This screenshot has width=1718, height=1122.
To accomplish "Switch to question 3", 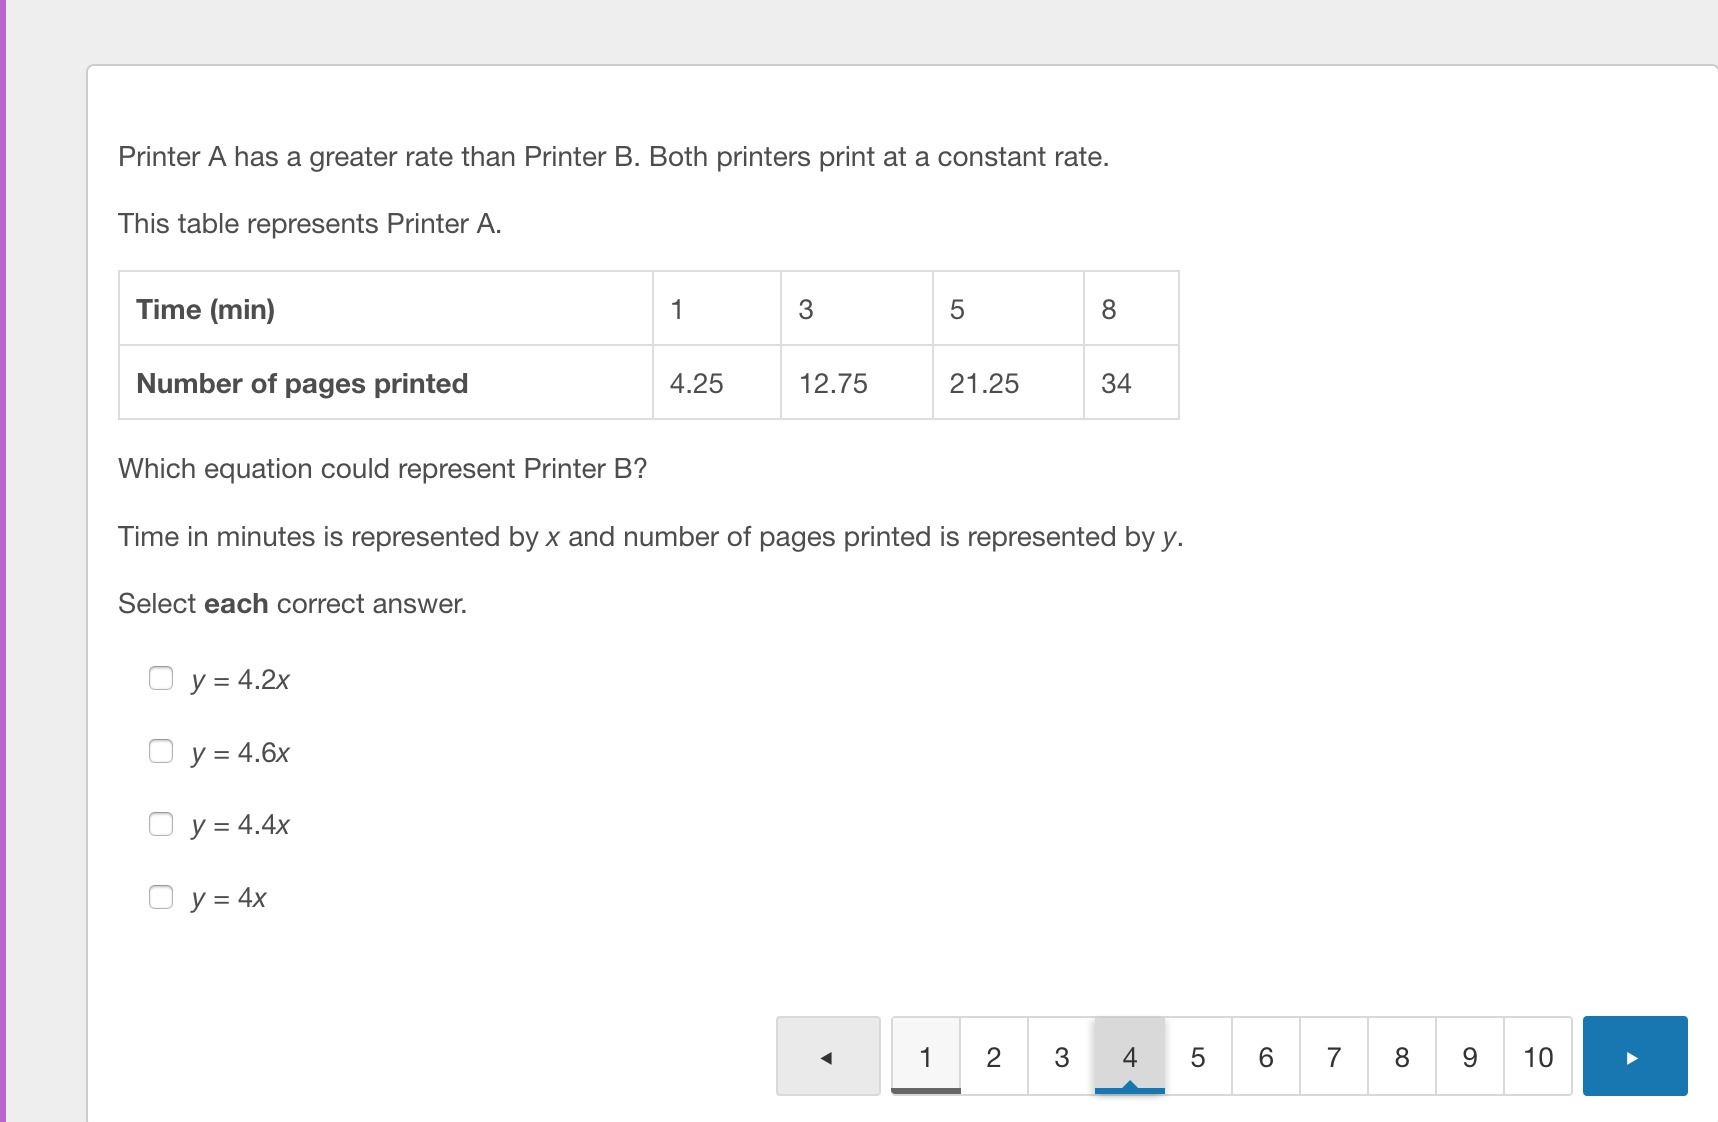I will click(x=1062, y=1057).
